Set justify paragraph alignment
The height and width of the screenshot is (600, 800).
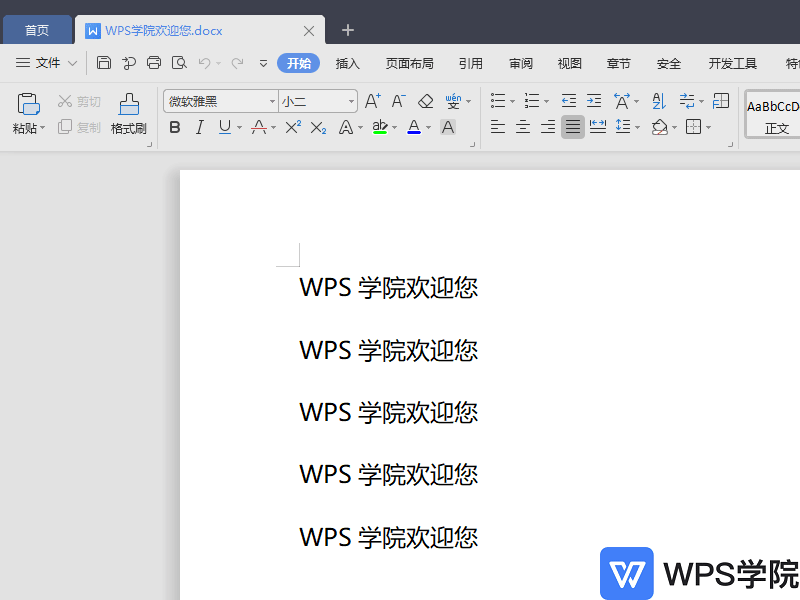pos(572,127)
